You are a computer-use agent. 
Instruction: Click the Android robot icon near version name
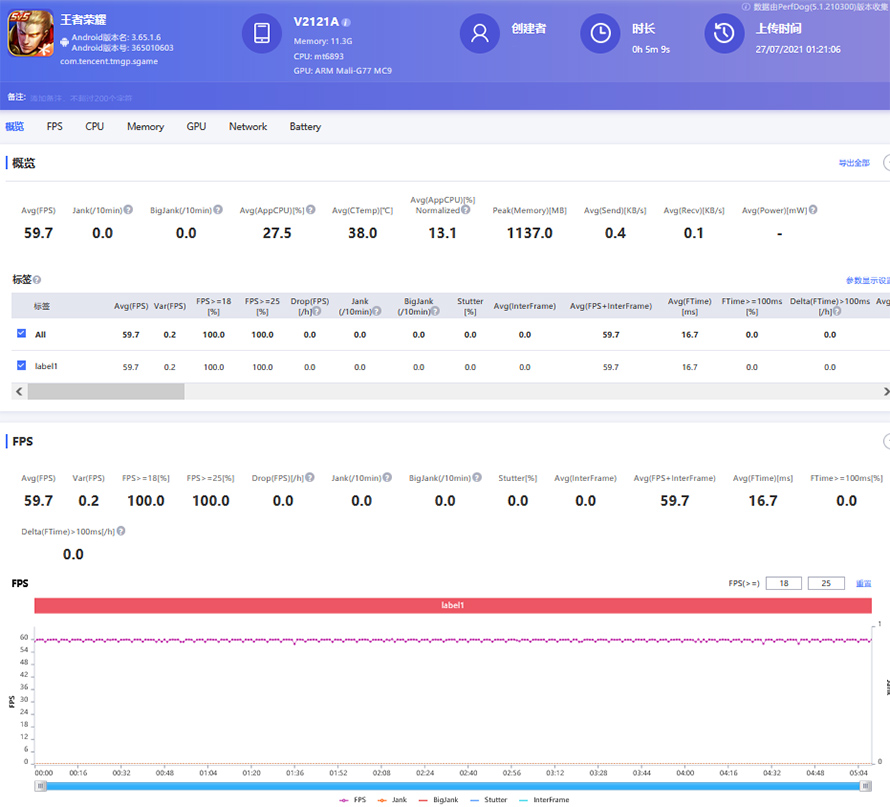click(x=65, y=42)
